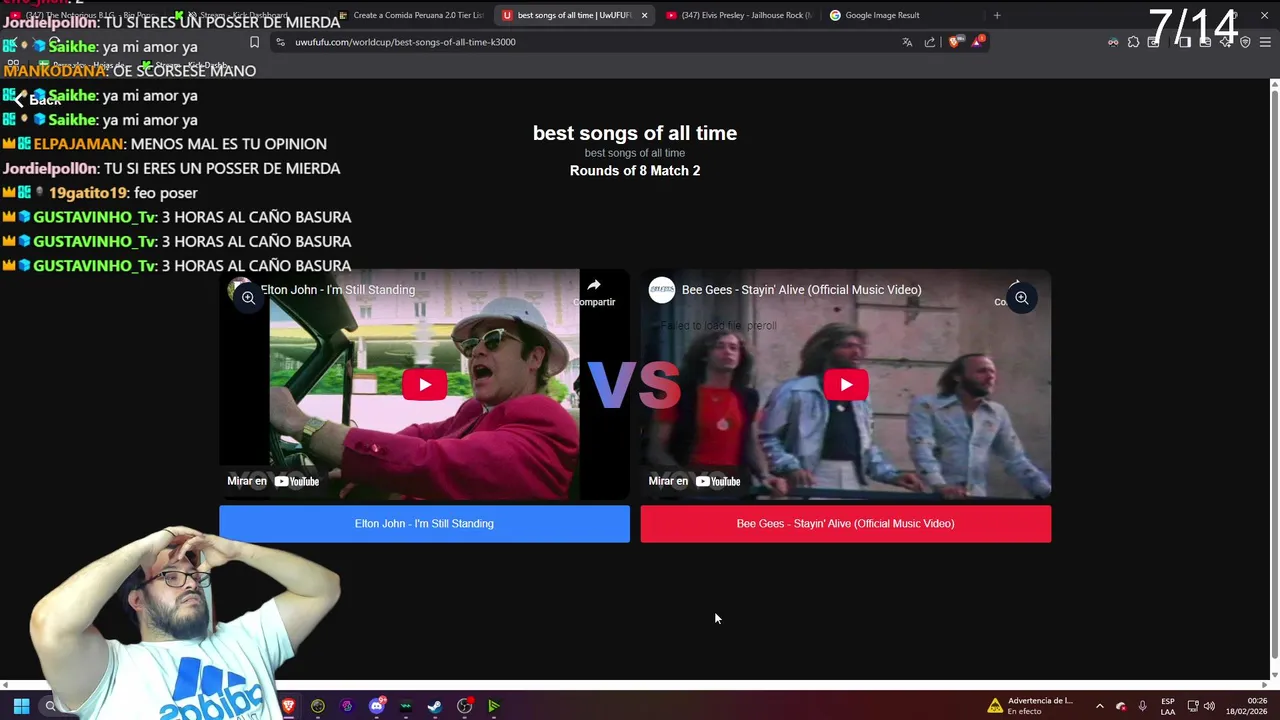Vote for Bee Gees - Stayin' Alive button
The image size is (1280, 720).
[845, 524]
